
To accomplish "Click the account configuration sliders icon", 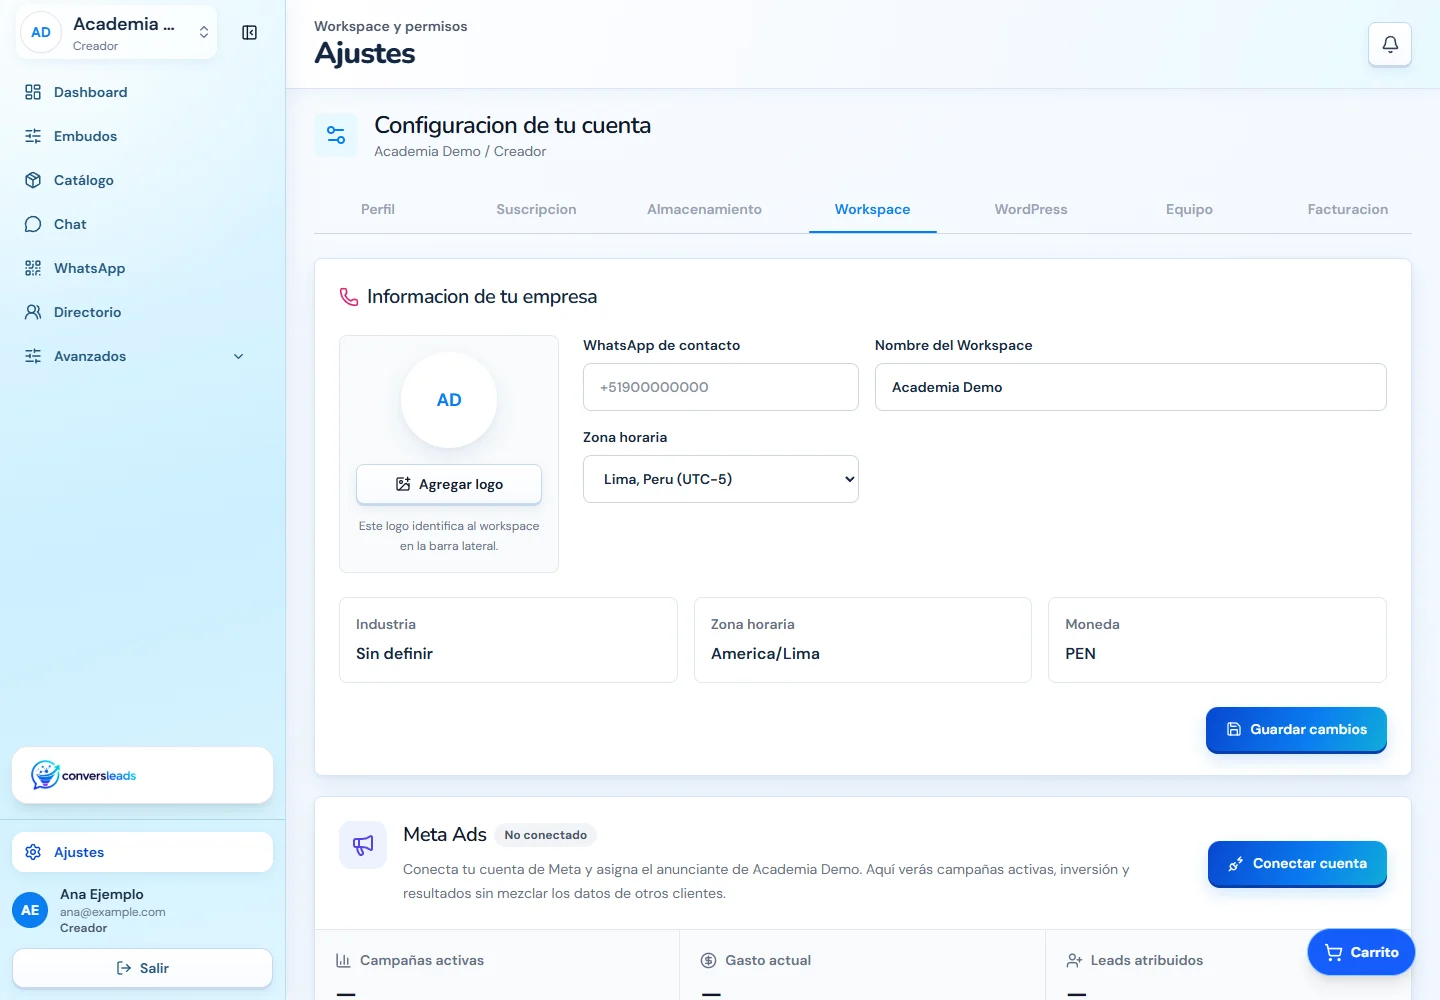I will (336, 135).
